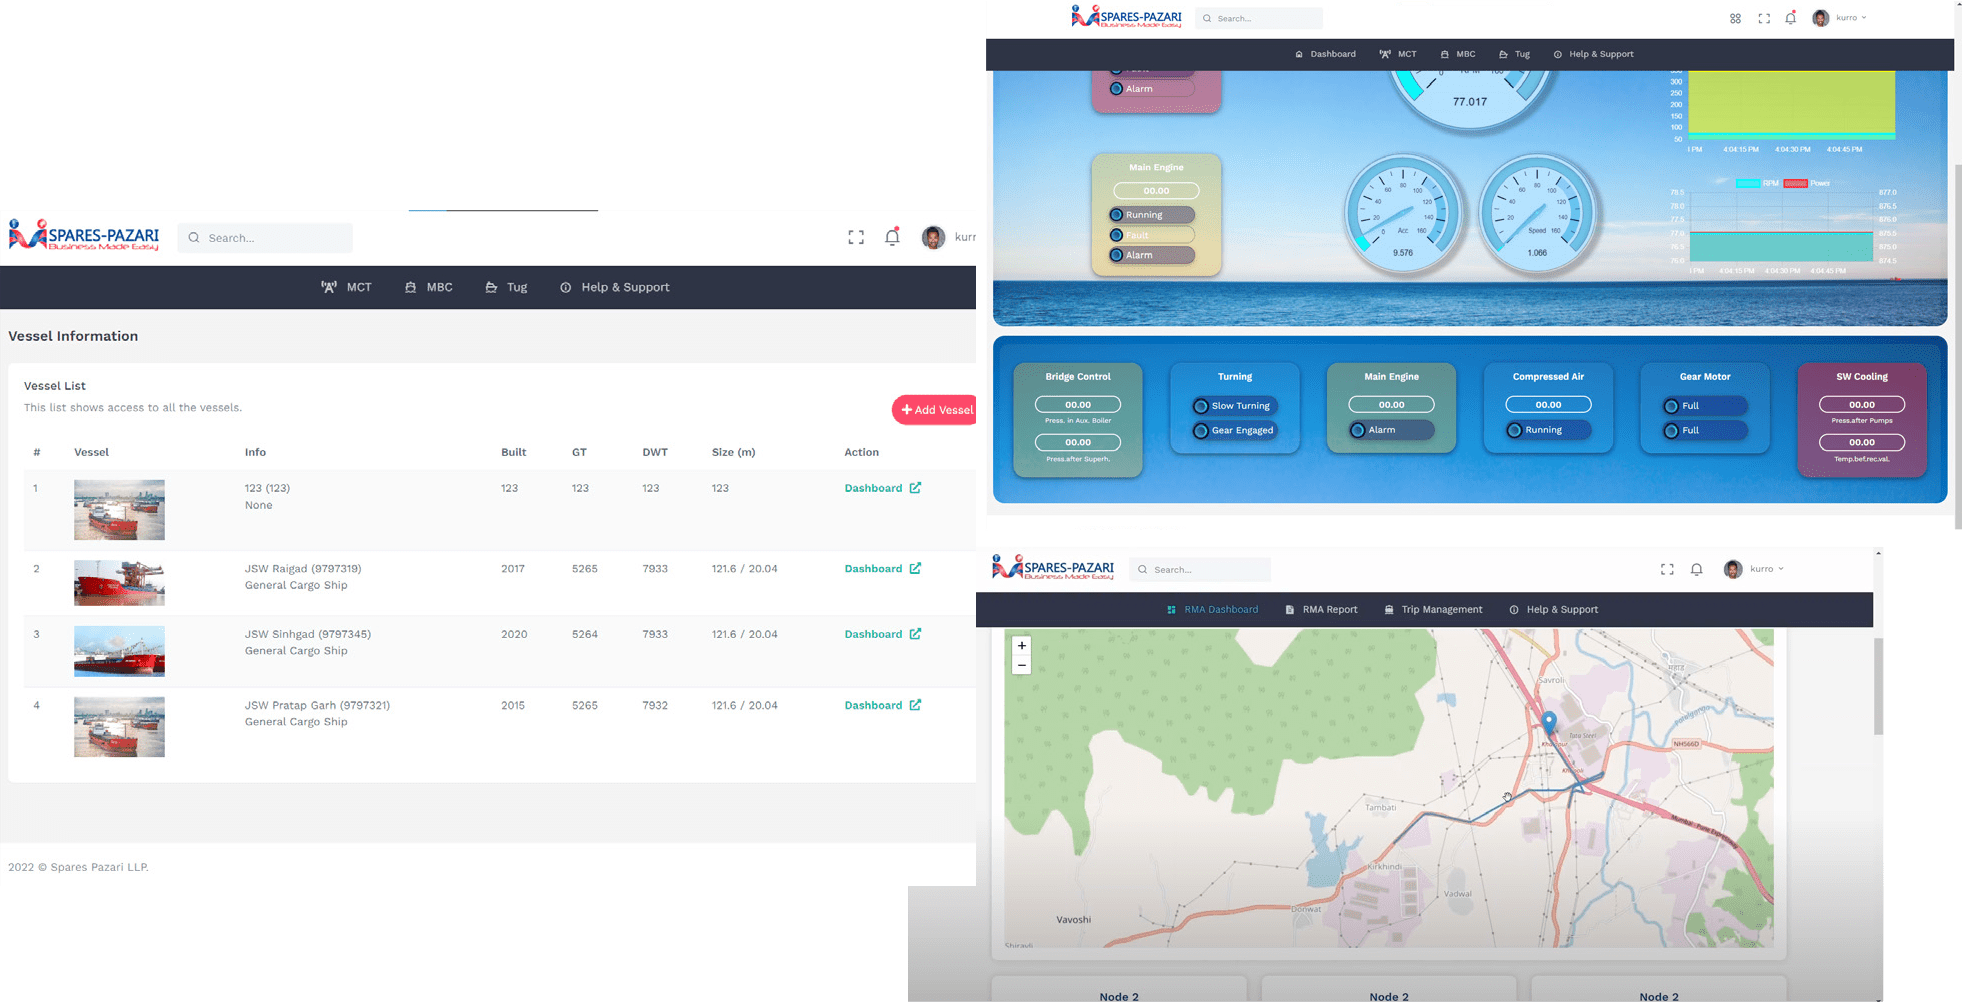Click search field in Vessel Information header
This screenshot has width=1962, height=1002.
pos(265,238)
